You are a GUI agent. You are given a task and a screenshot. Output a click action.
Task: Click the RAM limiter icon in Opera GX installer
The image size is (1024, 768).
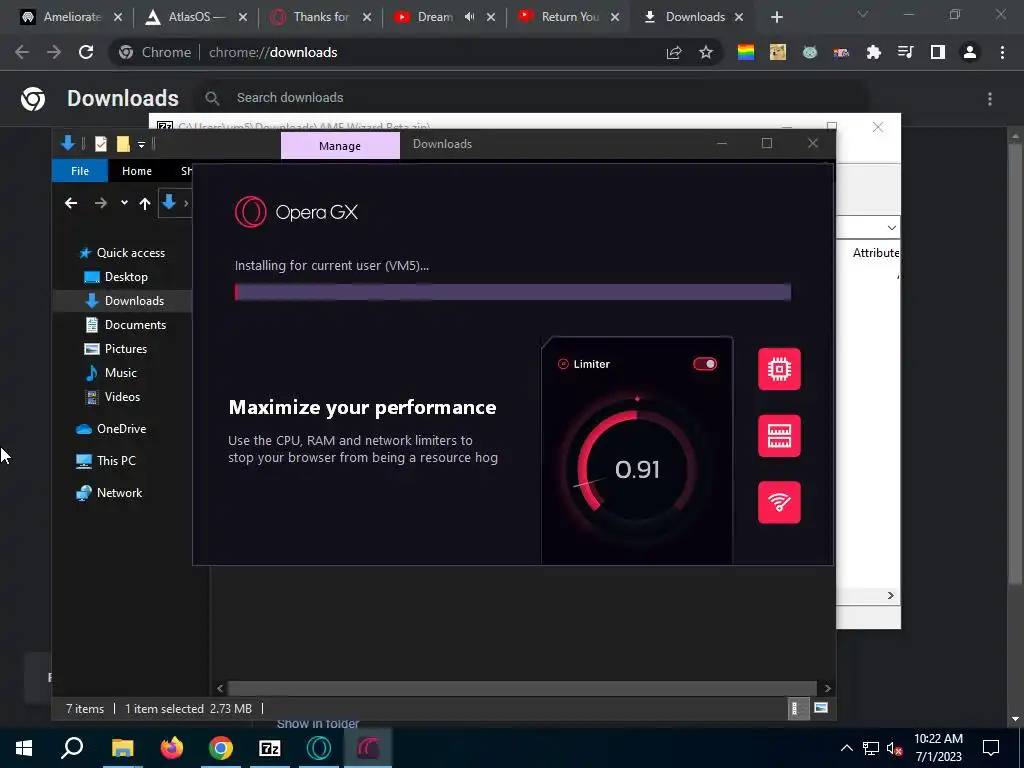pos(779,436)
